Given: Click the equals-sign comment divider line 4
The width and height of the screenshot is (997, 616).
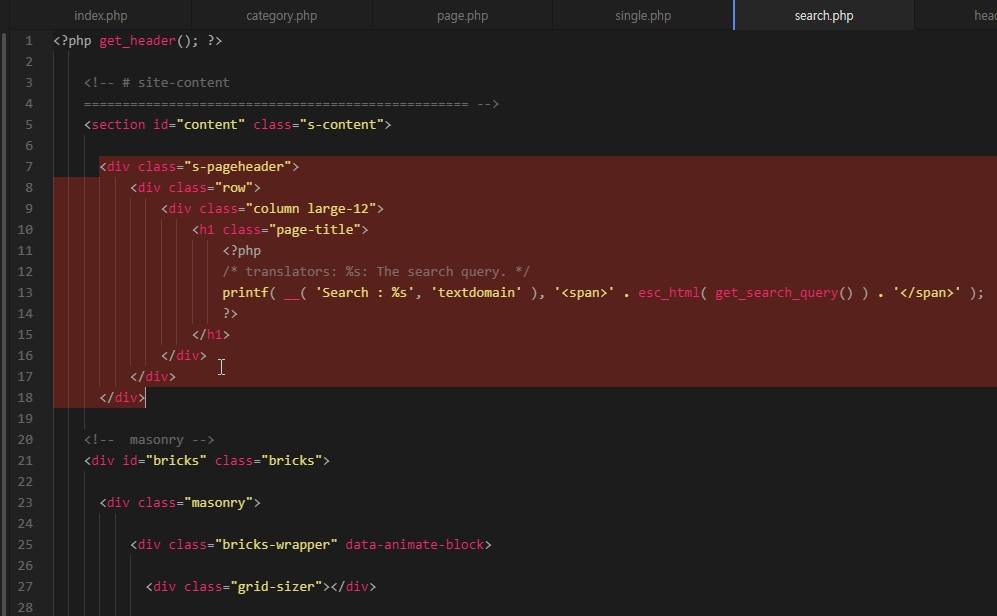Looking at the screenshot, I should tap(291, 104).
